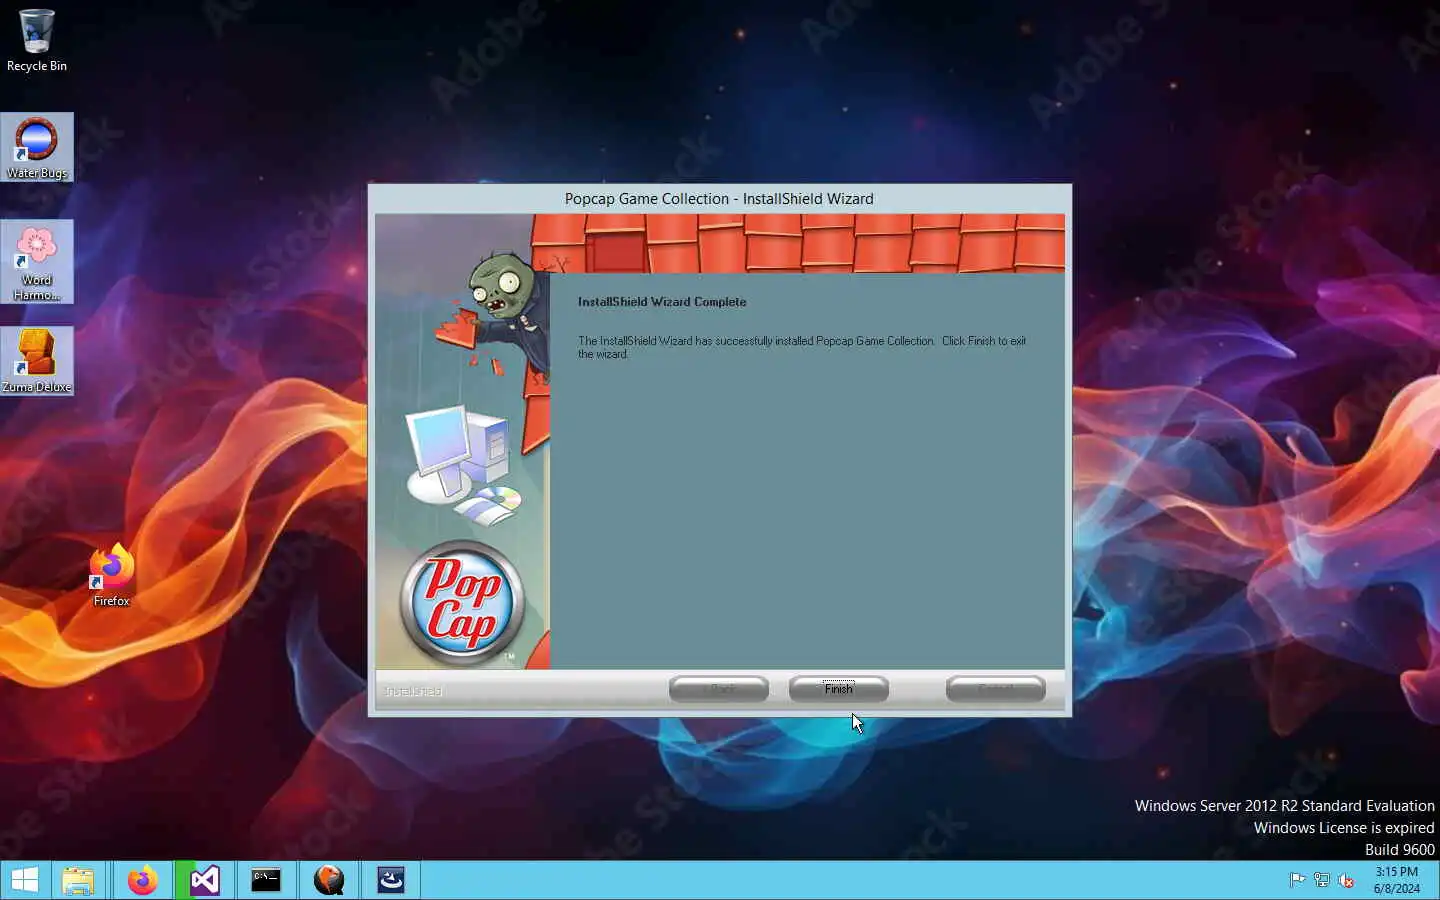Click the 'Windows License is expired' watermark text

(1344, 828)
